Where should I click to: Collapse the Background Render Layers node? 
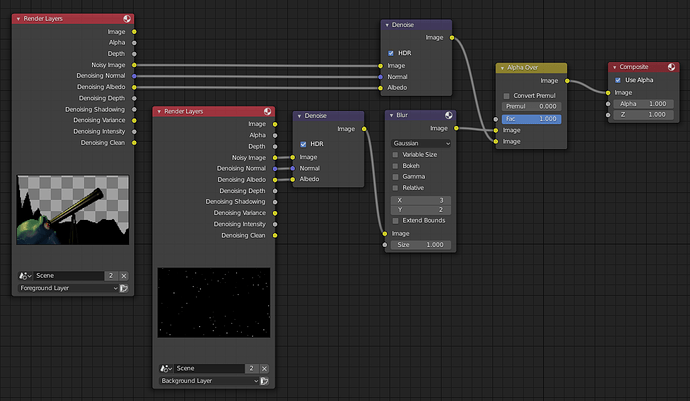point(159,112)
